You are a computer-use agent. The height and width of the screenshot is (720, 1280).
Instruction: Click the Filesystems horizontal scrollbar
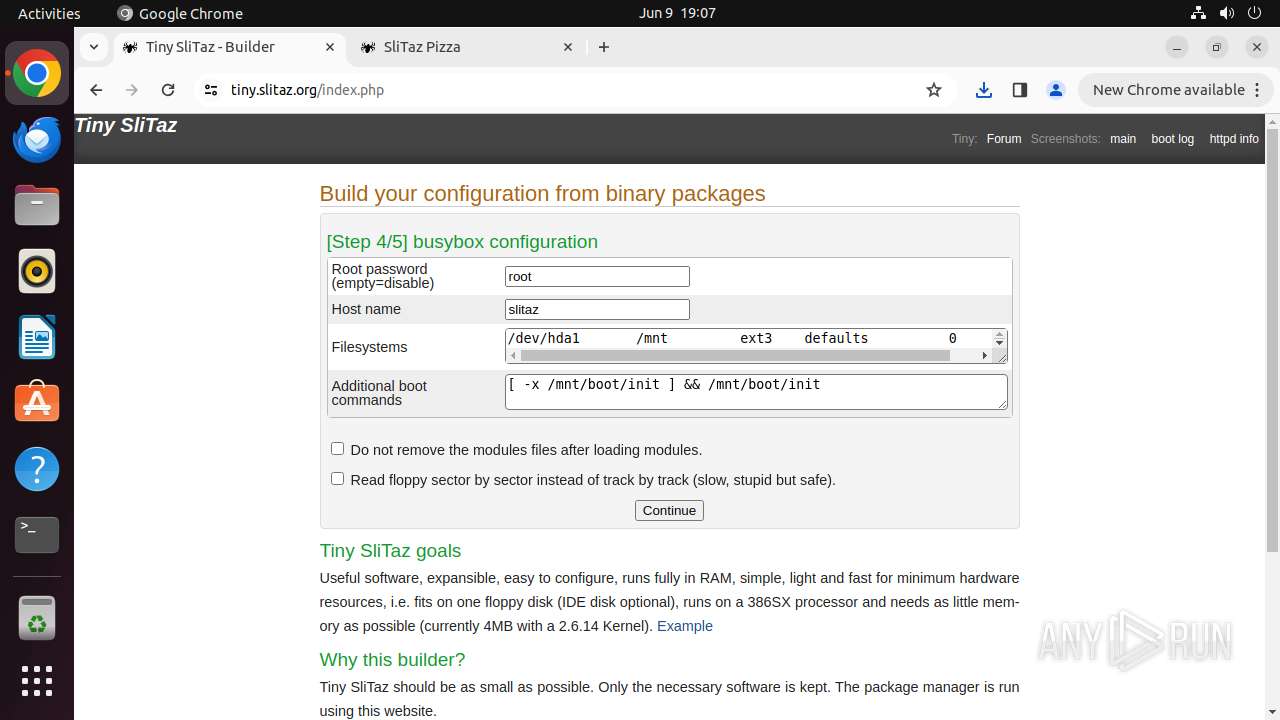click(x=735, y=355)
